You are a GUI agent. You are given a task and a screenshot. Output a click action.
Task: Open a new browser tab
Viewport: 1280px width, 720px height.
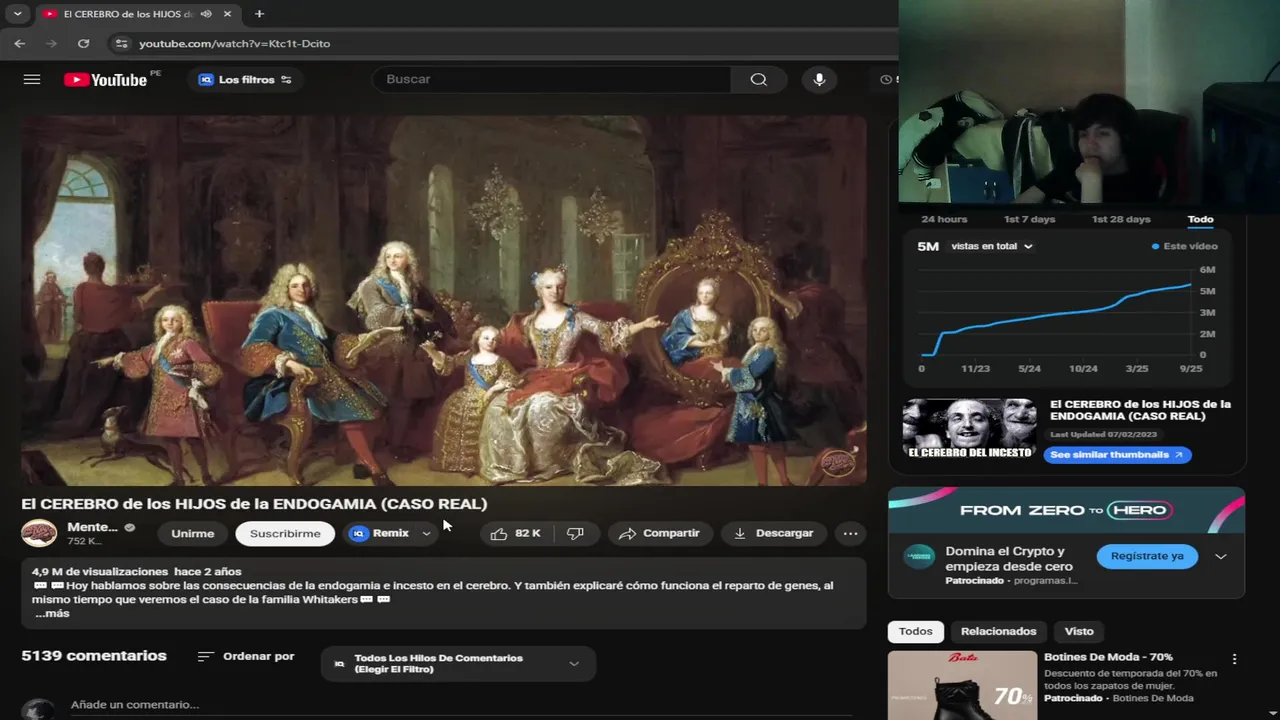pyautogui.click(x=259, y=14)
